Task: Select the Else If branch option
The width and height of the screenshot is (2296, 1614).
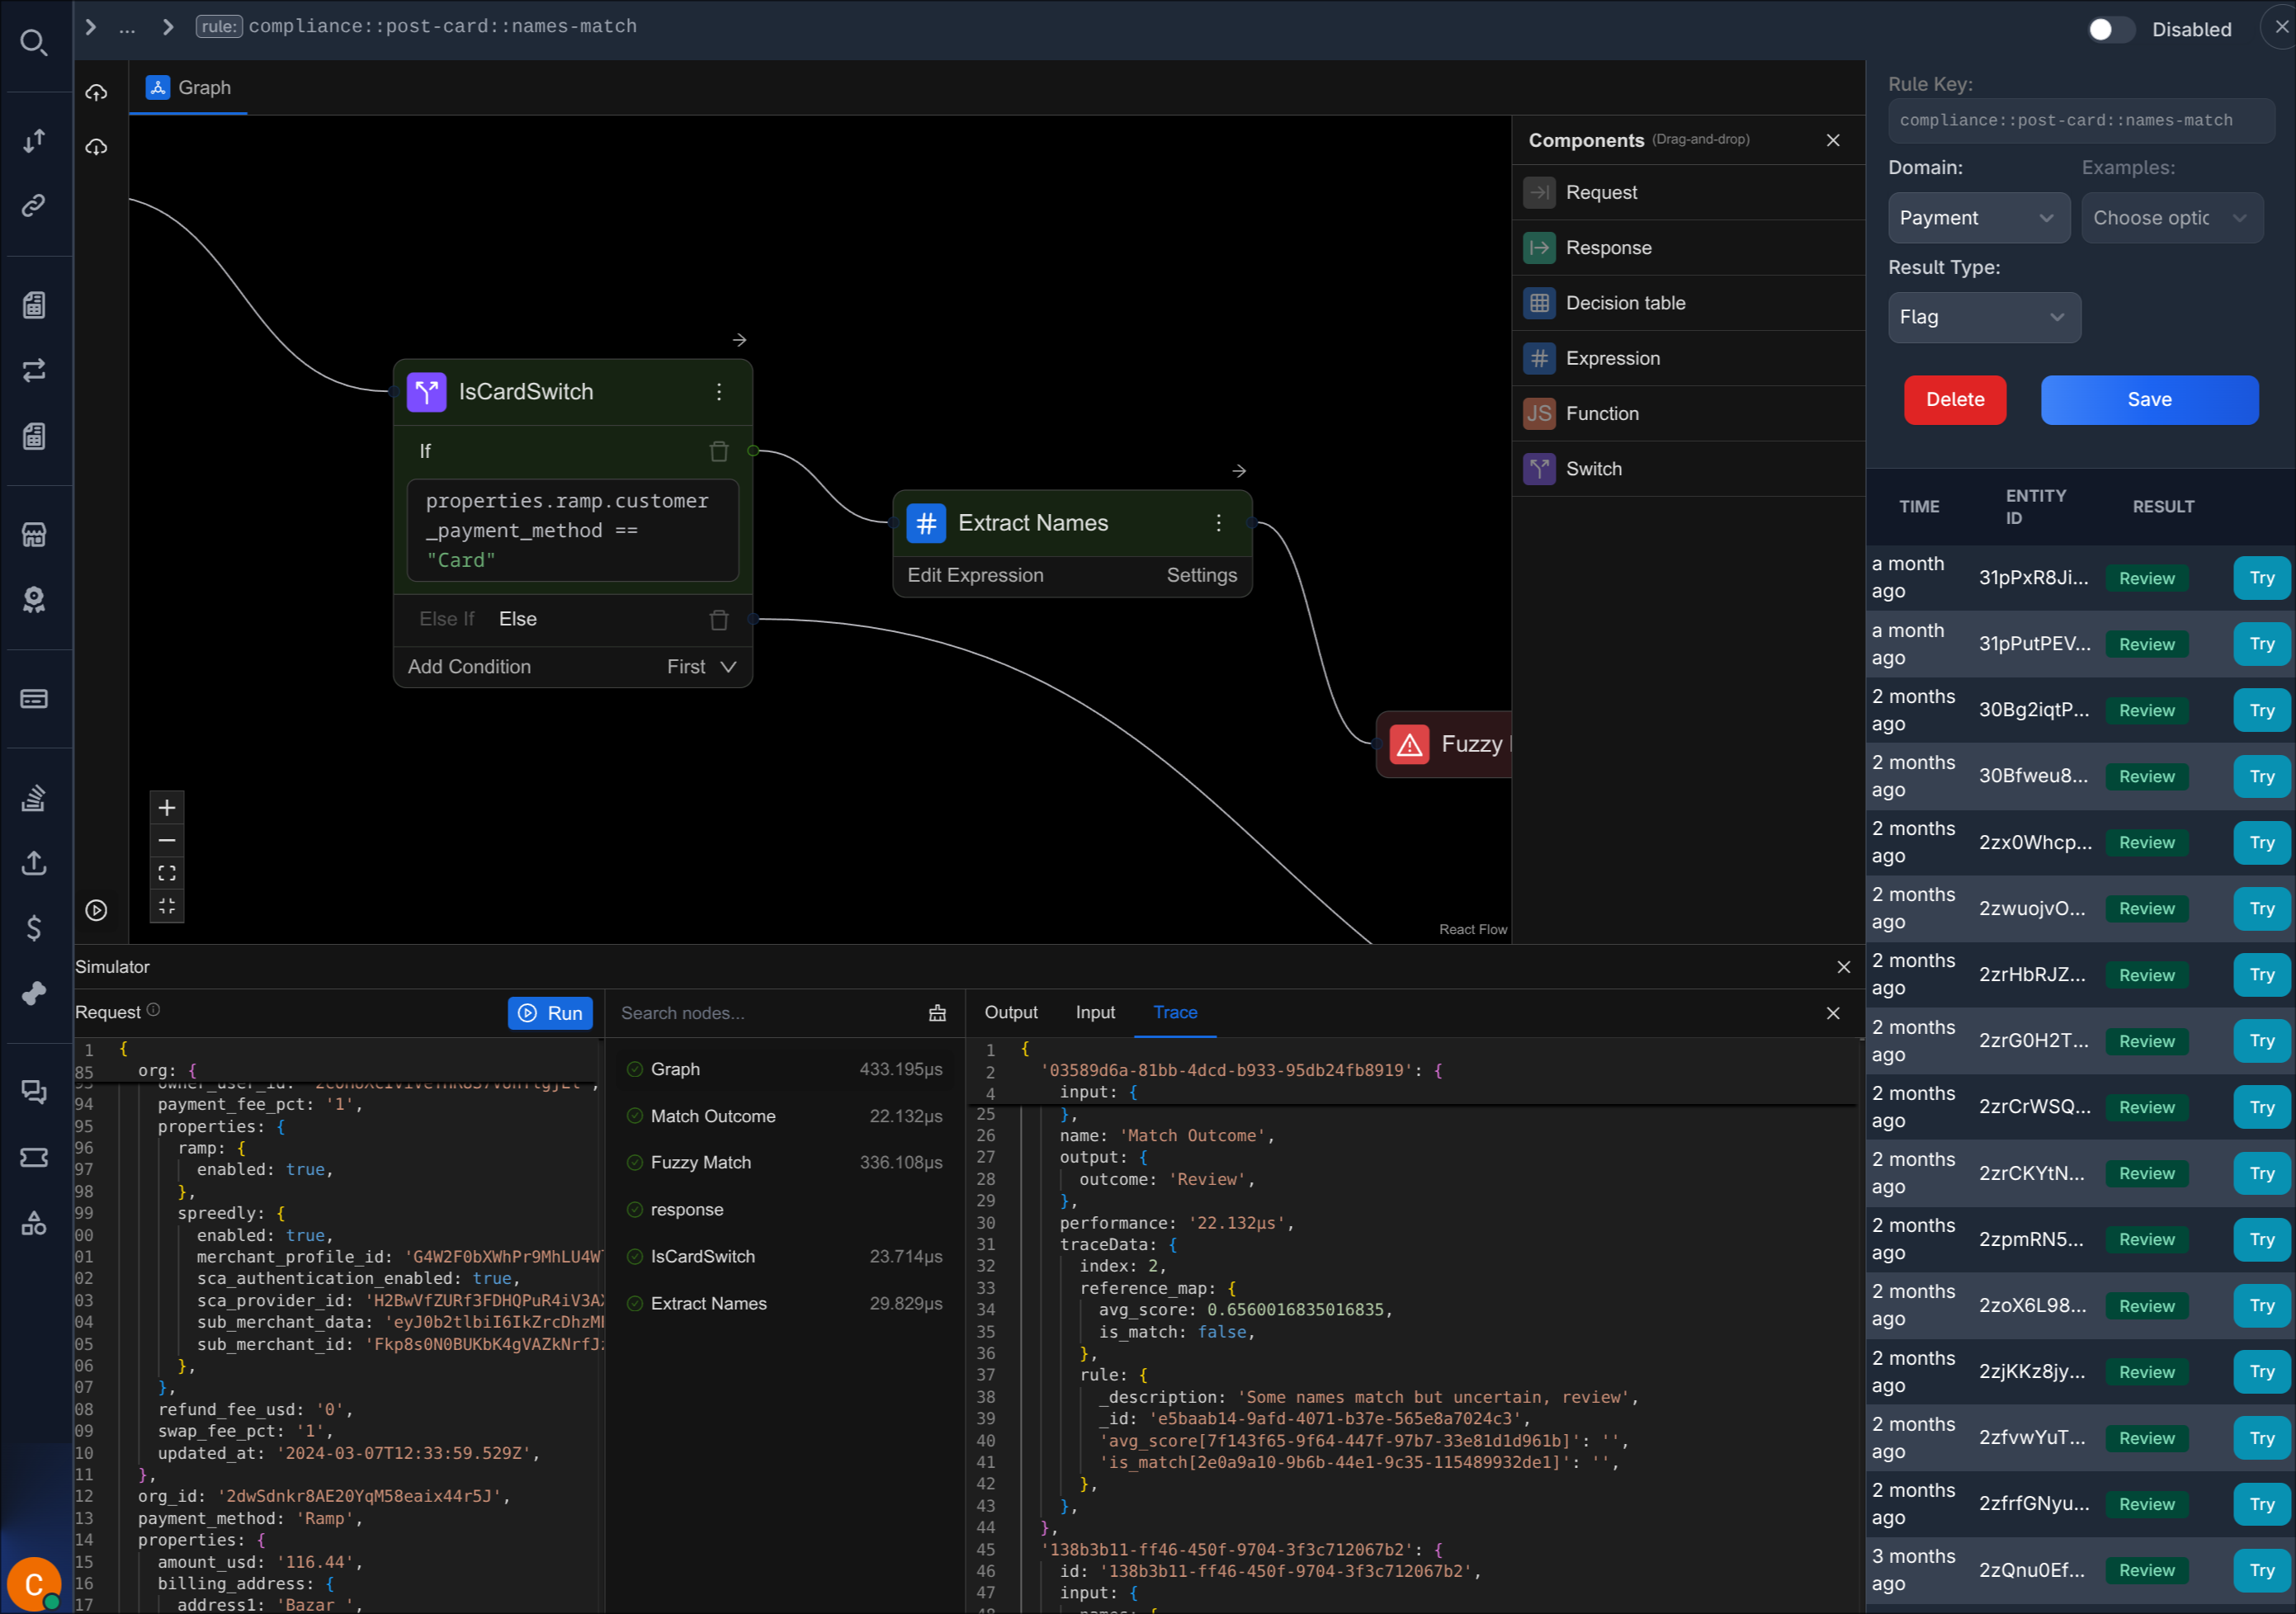Action: 446,619
